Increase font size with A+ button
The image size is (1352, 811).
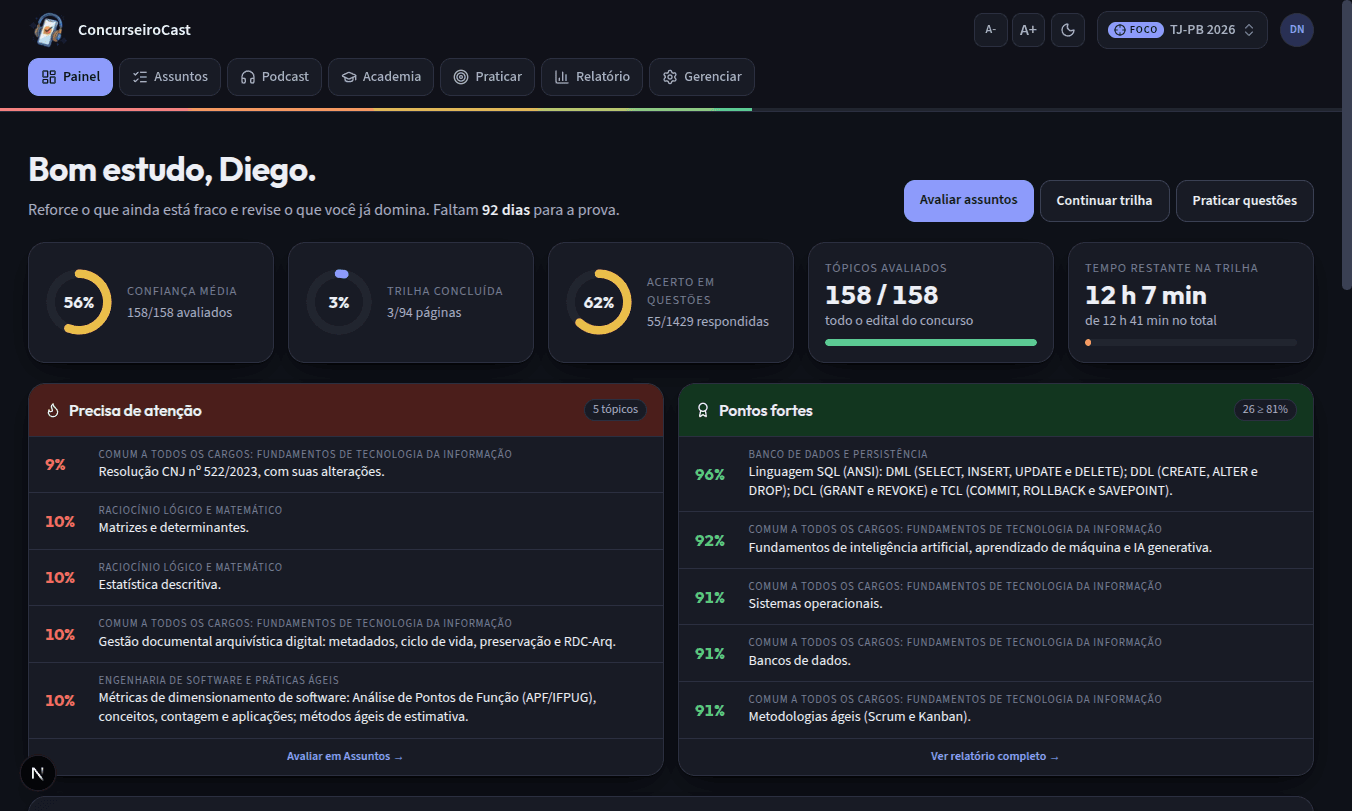pos(1028,30)
